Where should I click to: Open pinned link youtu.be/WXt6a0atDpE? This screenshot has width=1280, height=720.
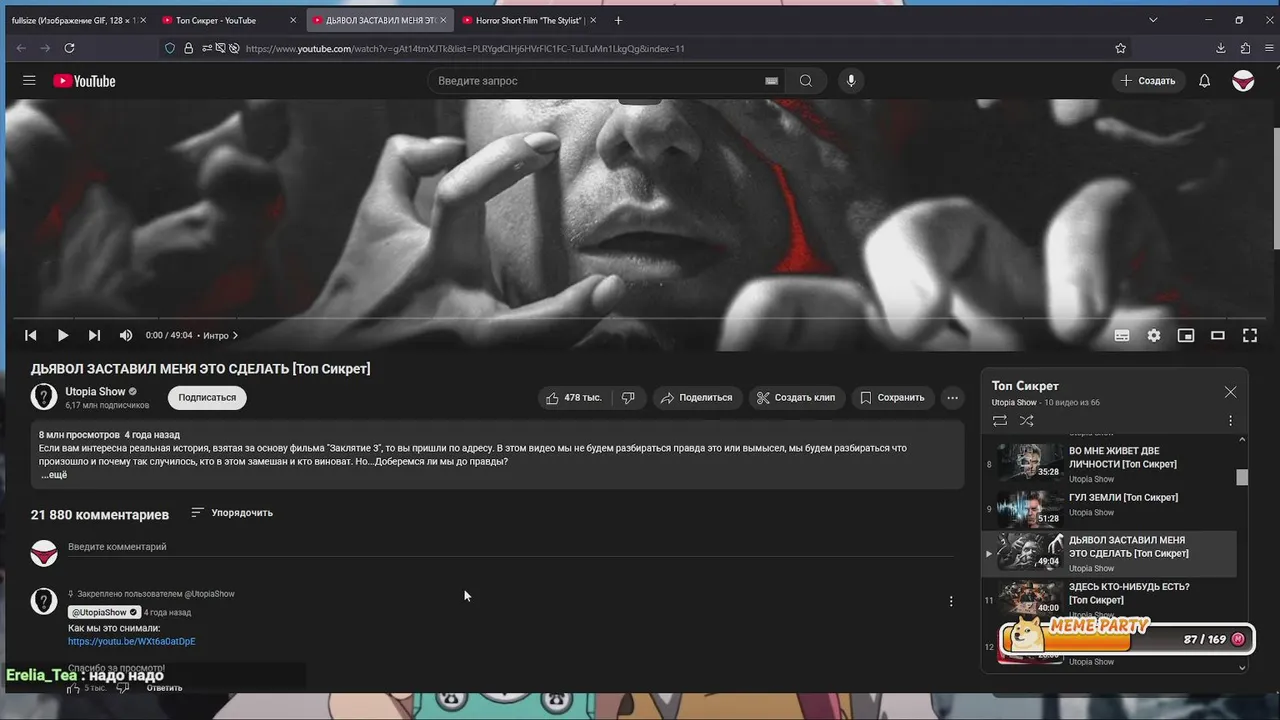[x=132, y=642]
